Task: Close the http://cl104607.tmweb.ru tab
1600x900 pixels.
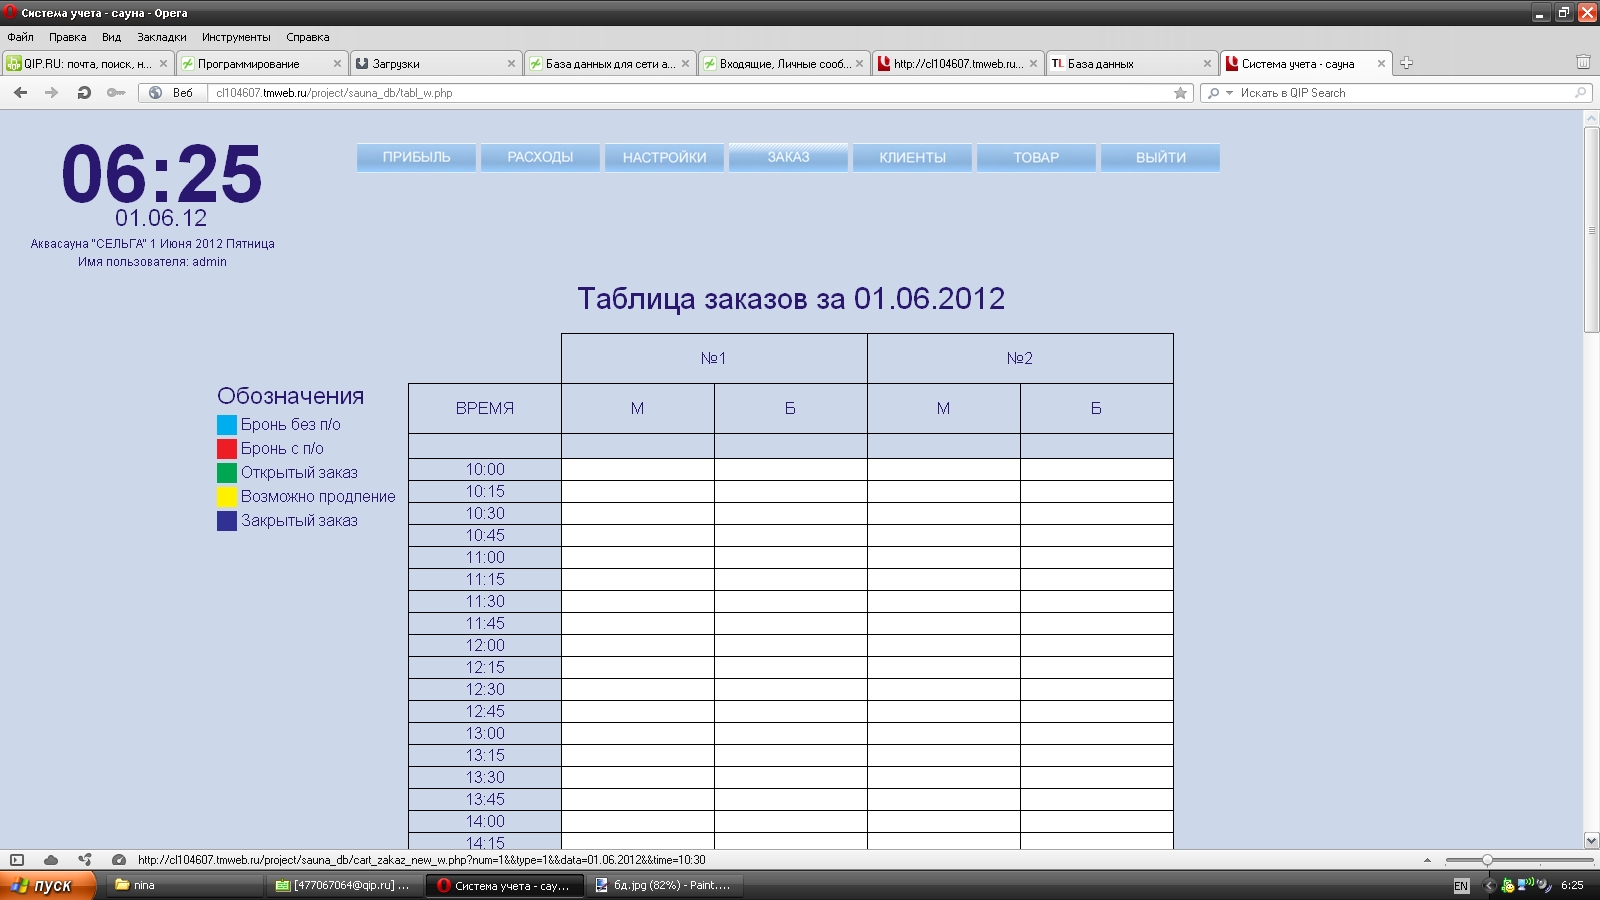Action: 1033,63
